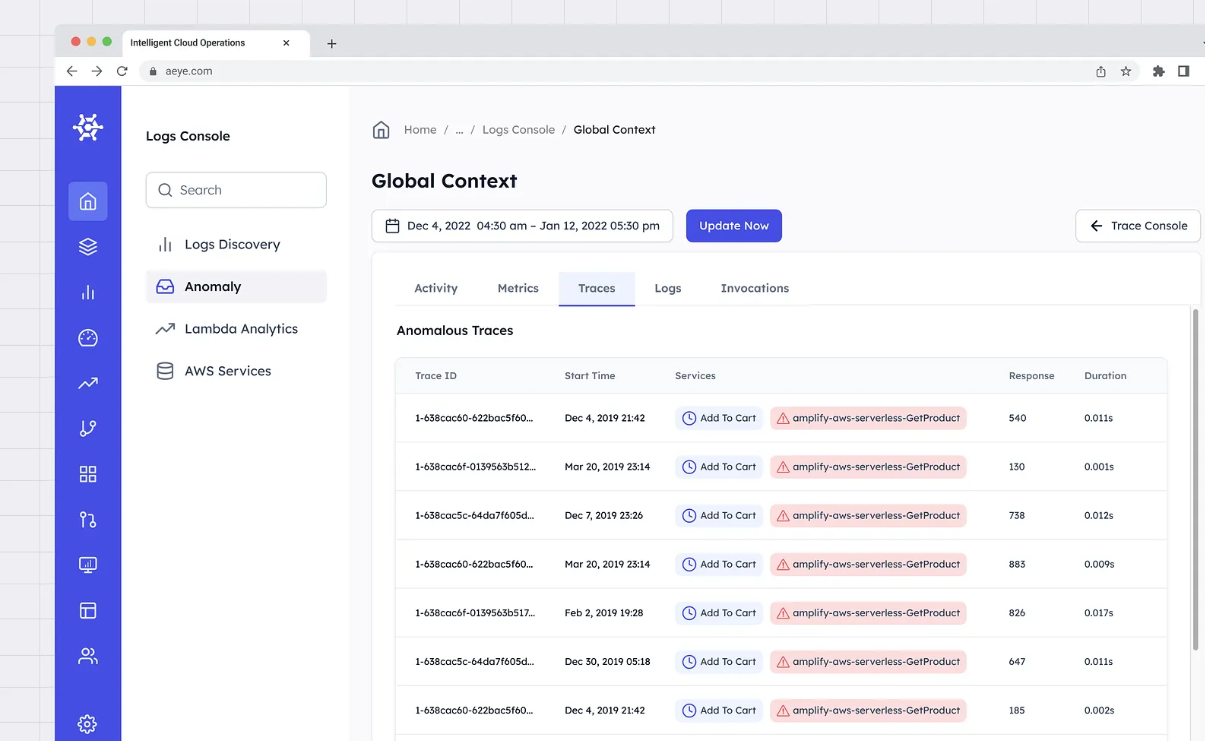The width and height of the screenshot is (1205, 741).
Task: Select the bar chart icon in sidebar
Action: coord(88,292)
